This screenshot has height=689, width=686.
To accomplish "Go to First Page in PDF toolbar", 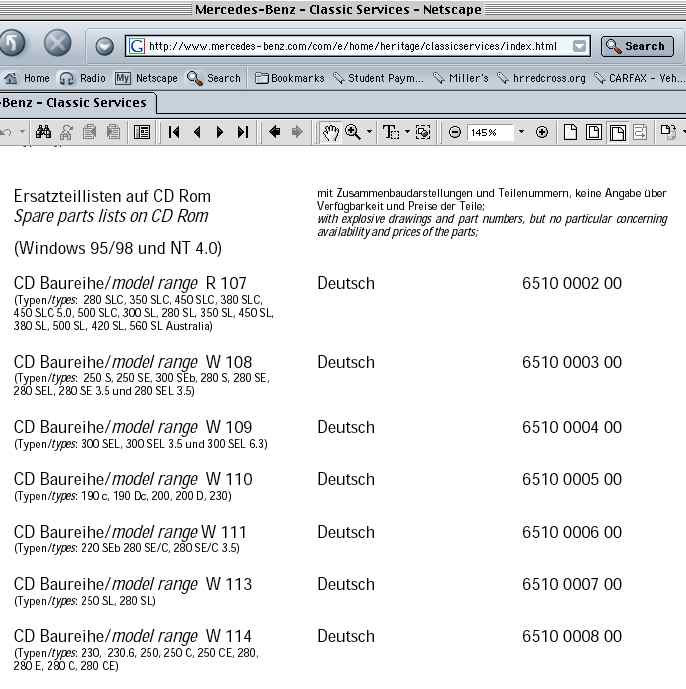I will point(174,132).
